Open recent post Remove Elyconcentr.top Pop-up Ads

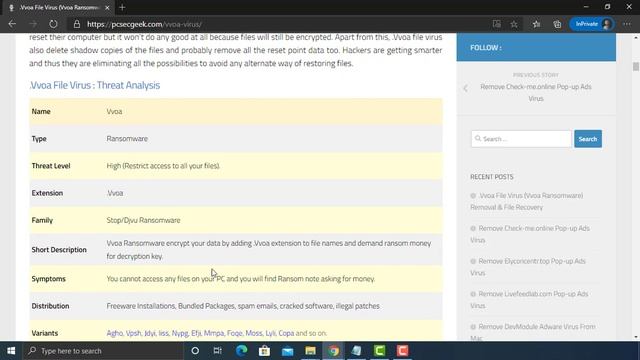pyautogui.click(x=528, y=267)
